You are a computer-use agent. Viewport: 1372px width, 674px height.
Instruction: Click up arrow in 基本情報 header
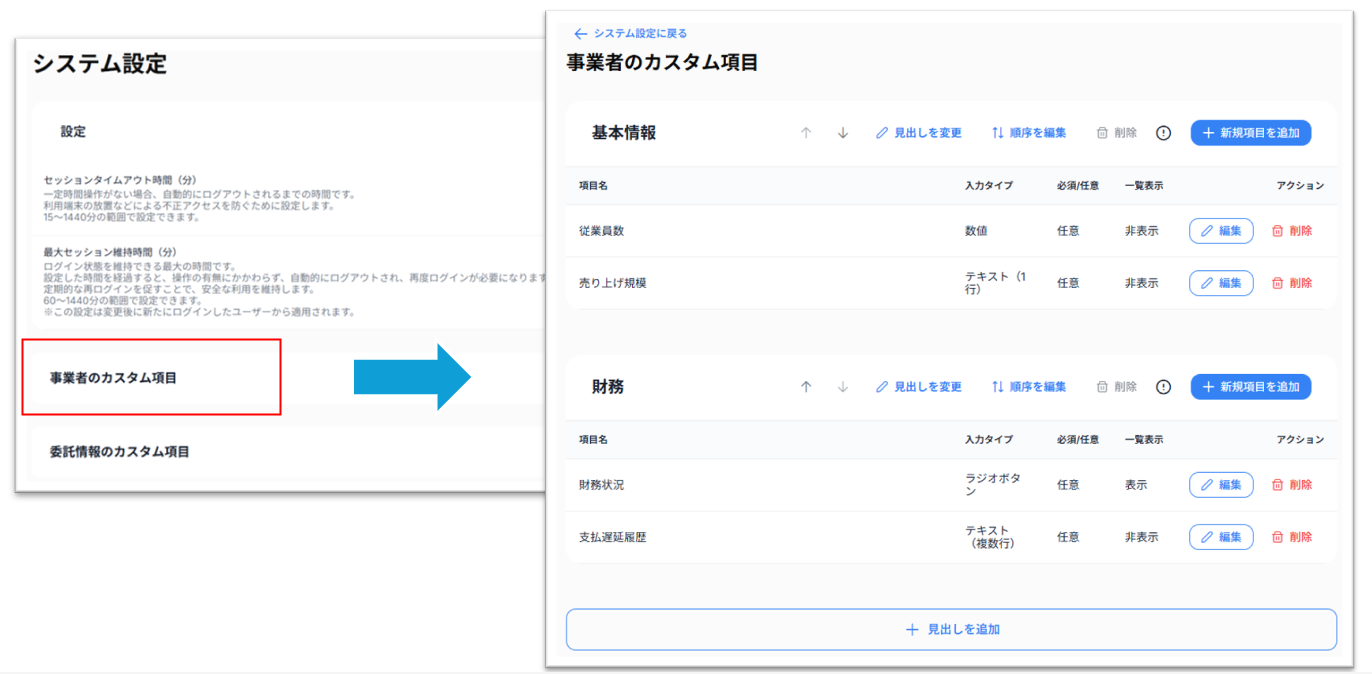(806, 133)
